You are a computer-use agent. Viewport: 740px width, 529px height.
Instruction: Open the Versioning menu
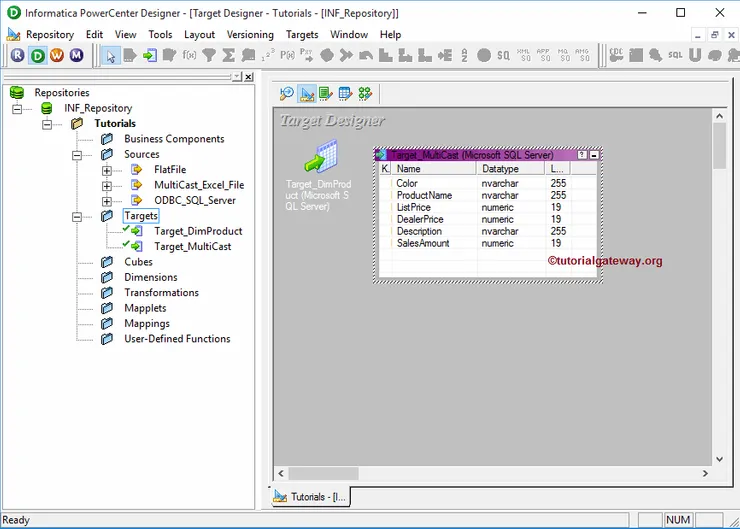250,34
